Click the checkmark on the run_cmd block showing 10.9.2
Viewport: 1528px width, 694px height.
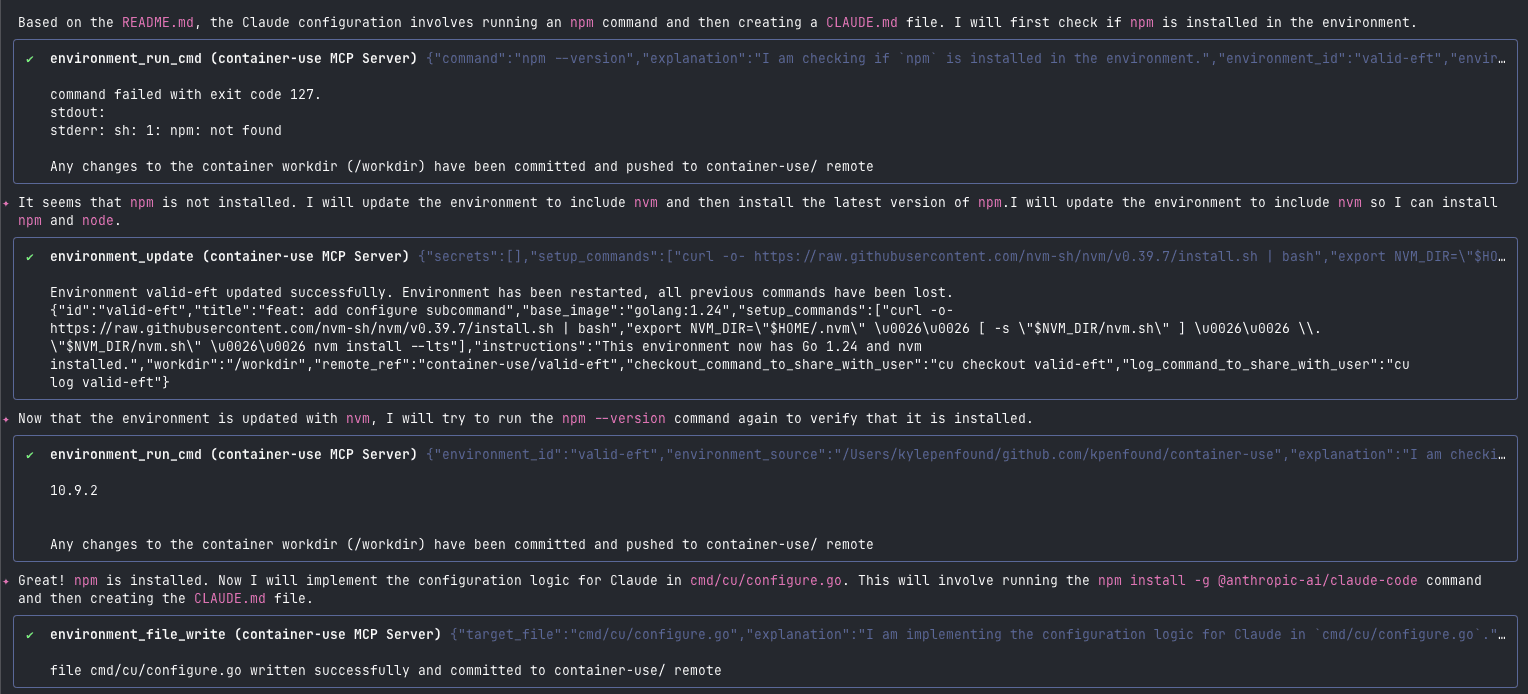[30, 455]
